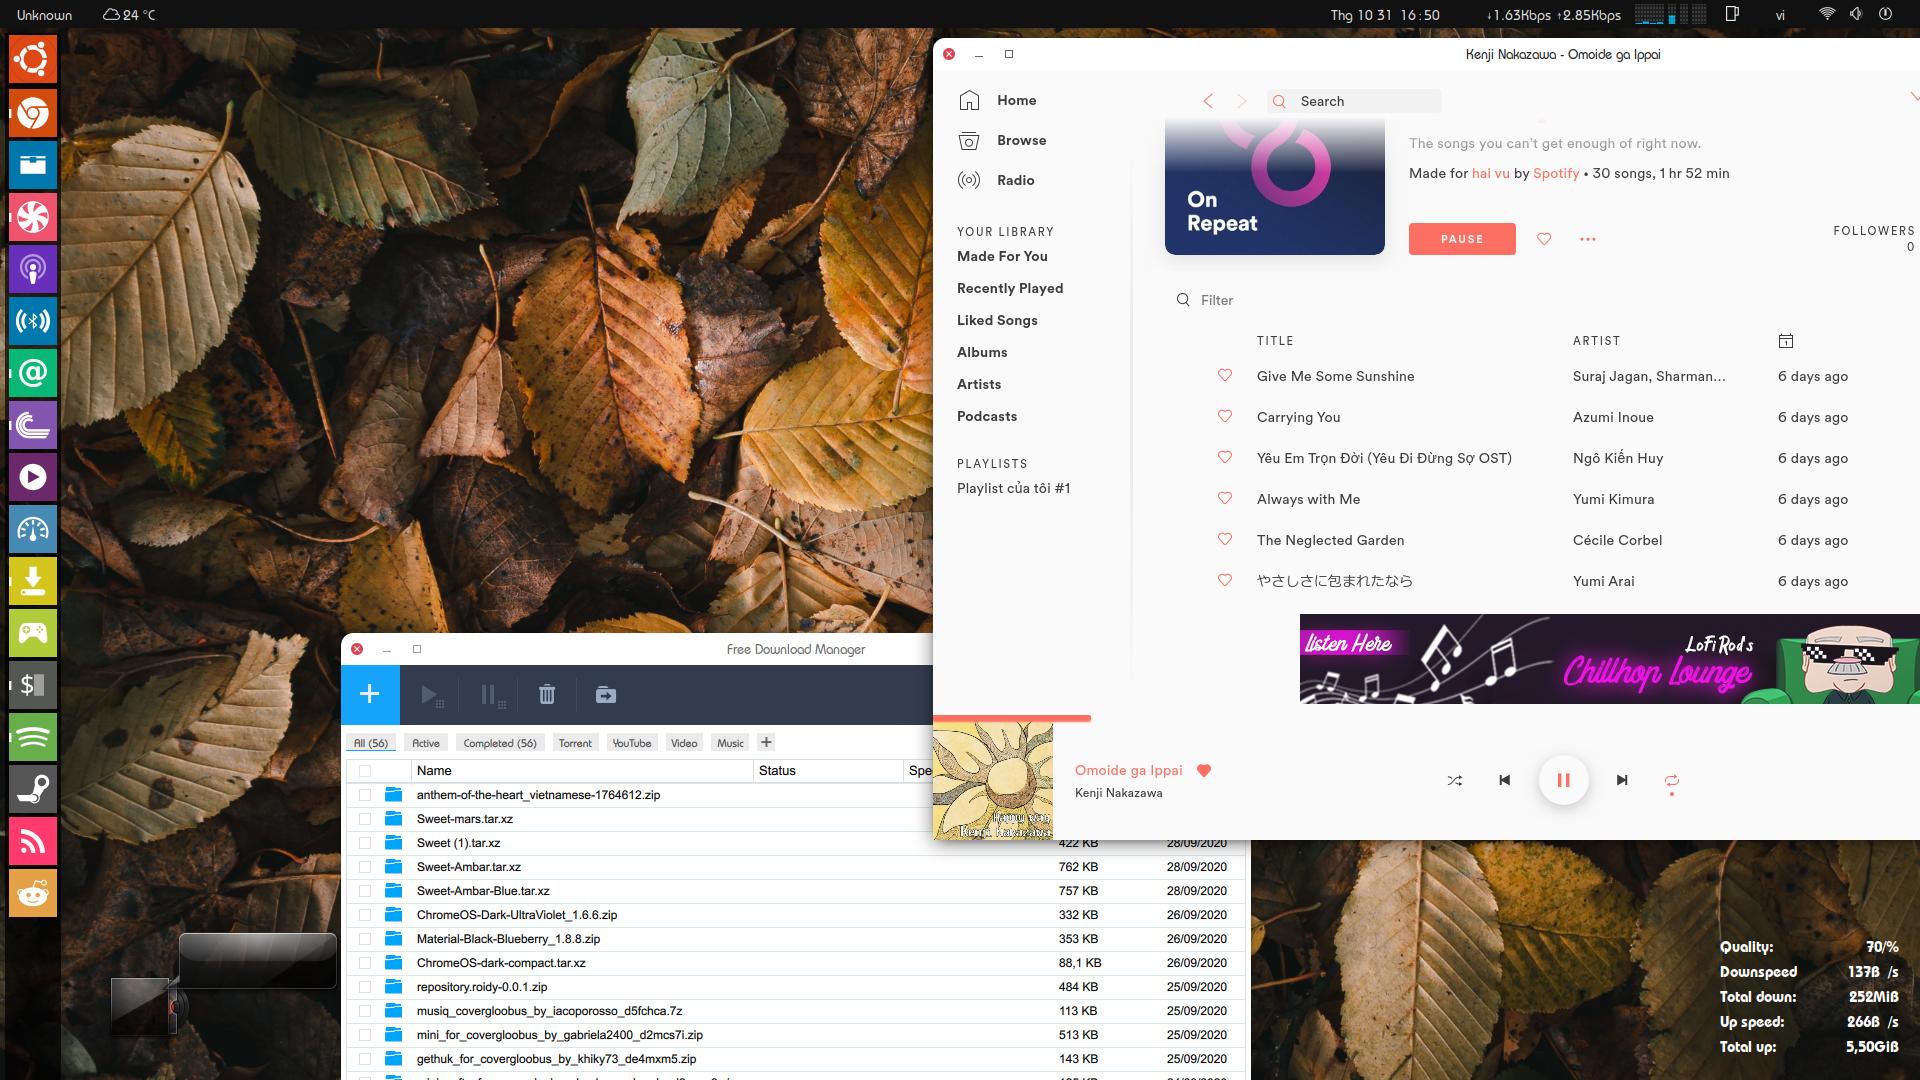Click the song progress bar in player
This screenshot has width=1920, height=1080.
[1426, 718]
